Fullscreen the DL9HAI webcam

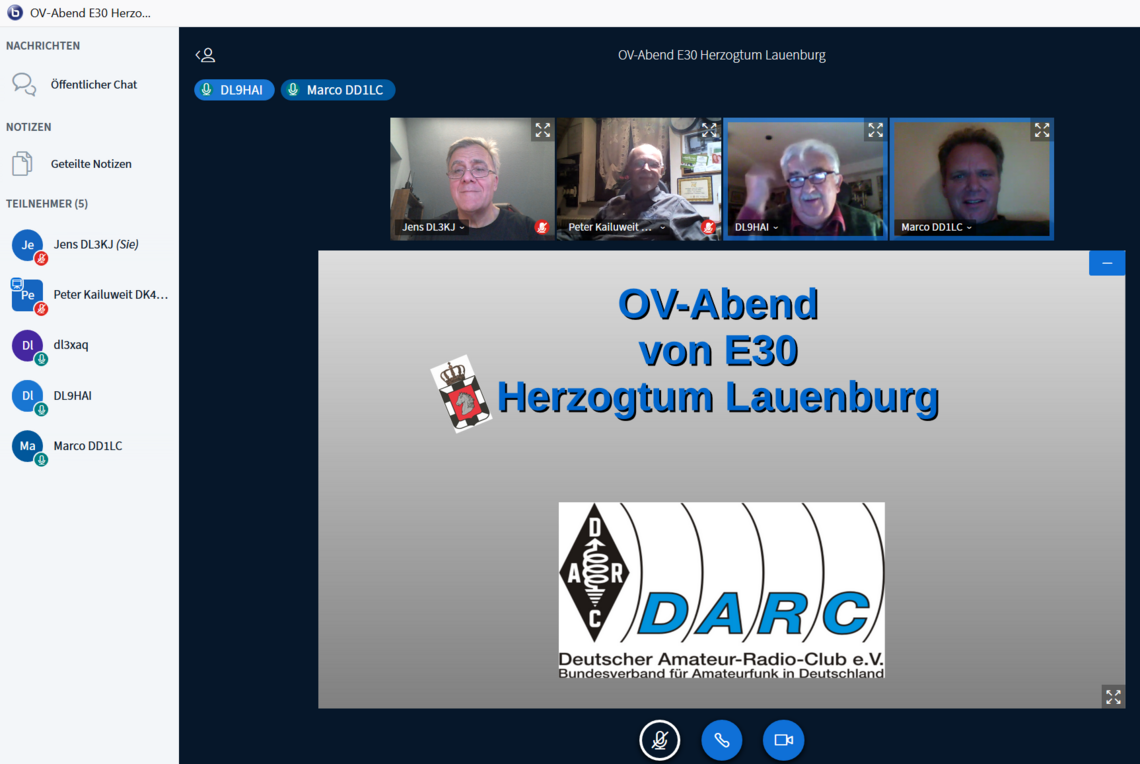tap(875, 131)
